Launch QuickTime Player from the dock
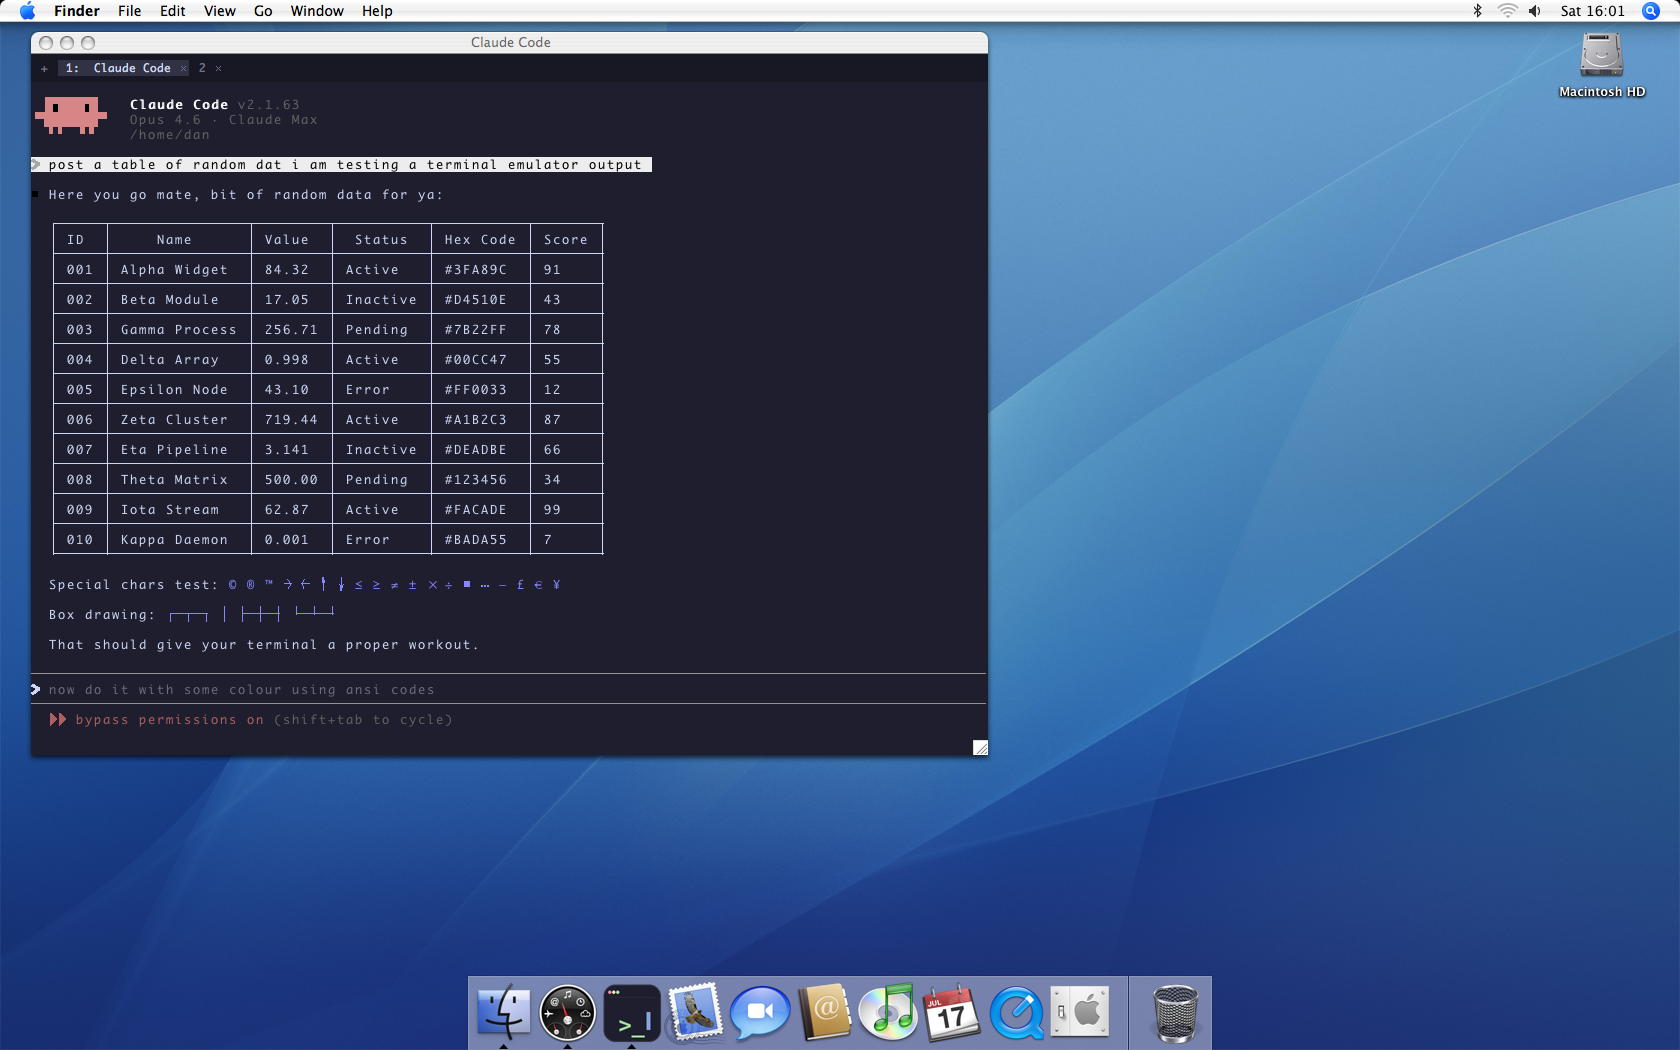This screenshot has width=1680, height=1050. tap(1016, 1013)
